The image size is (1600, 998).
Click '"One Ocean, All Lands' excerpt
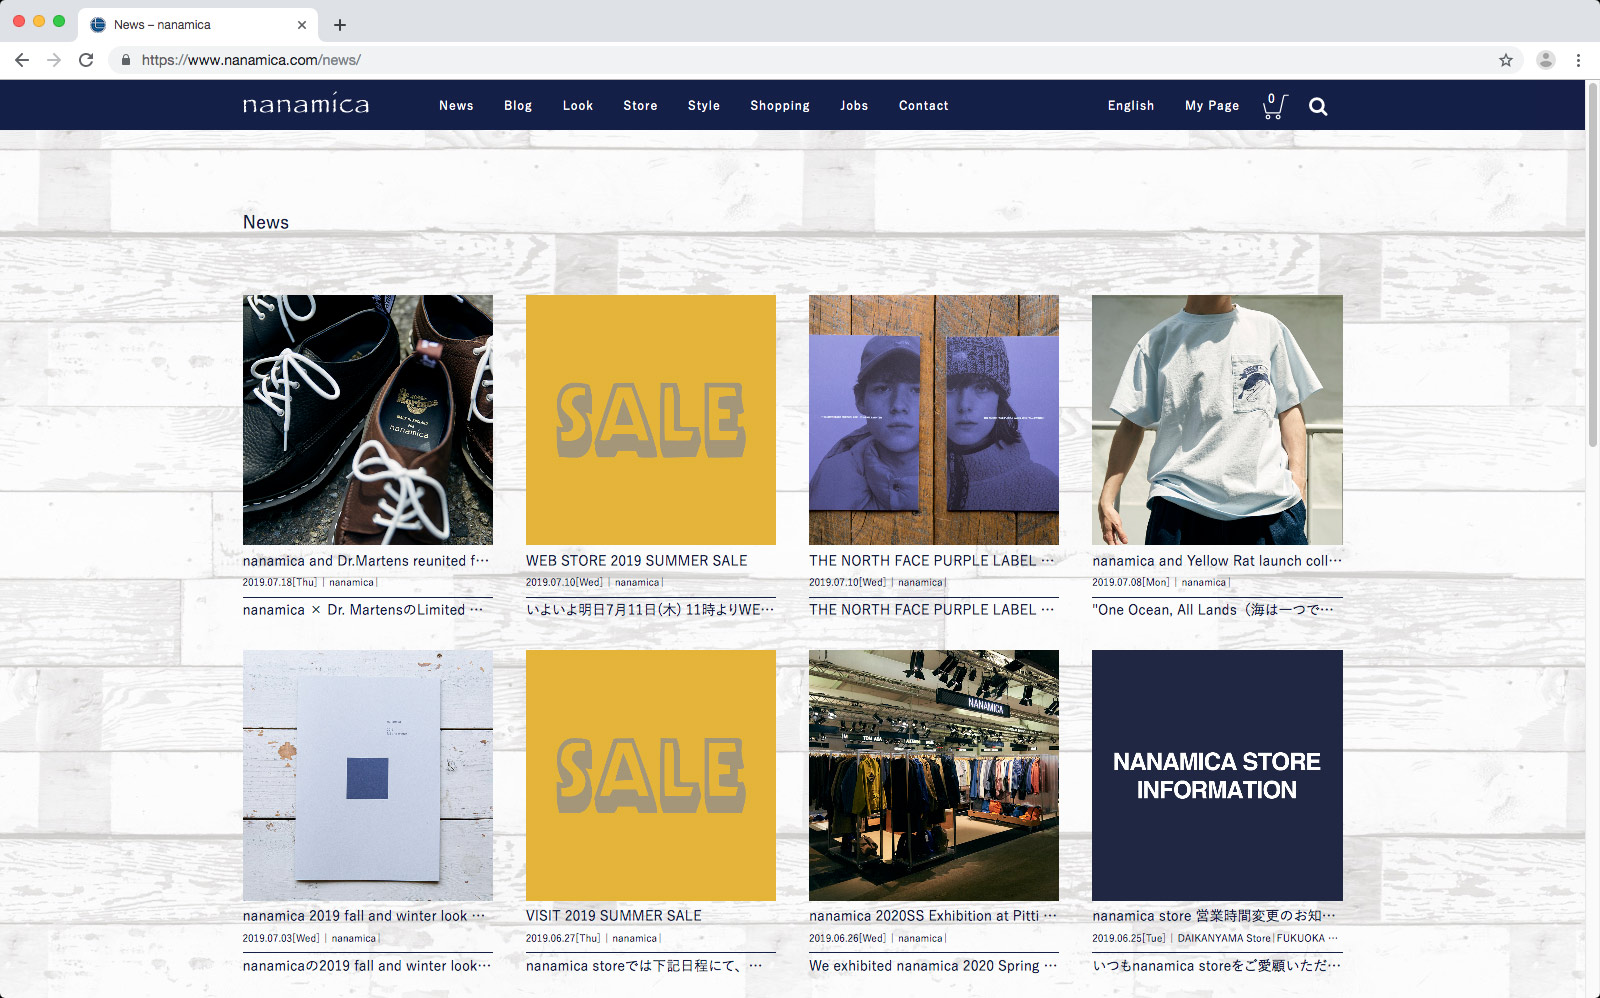(x=1213, y=610)
